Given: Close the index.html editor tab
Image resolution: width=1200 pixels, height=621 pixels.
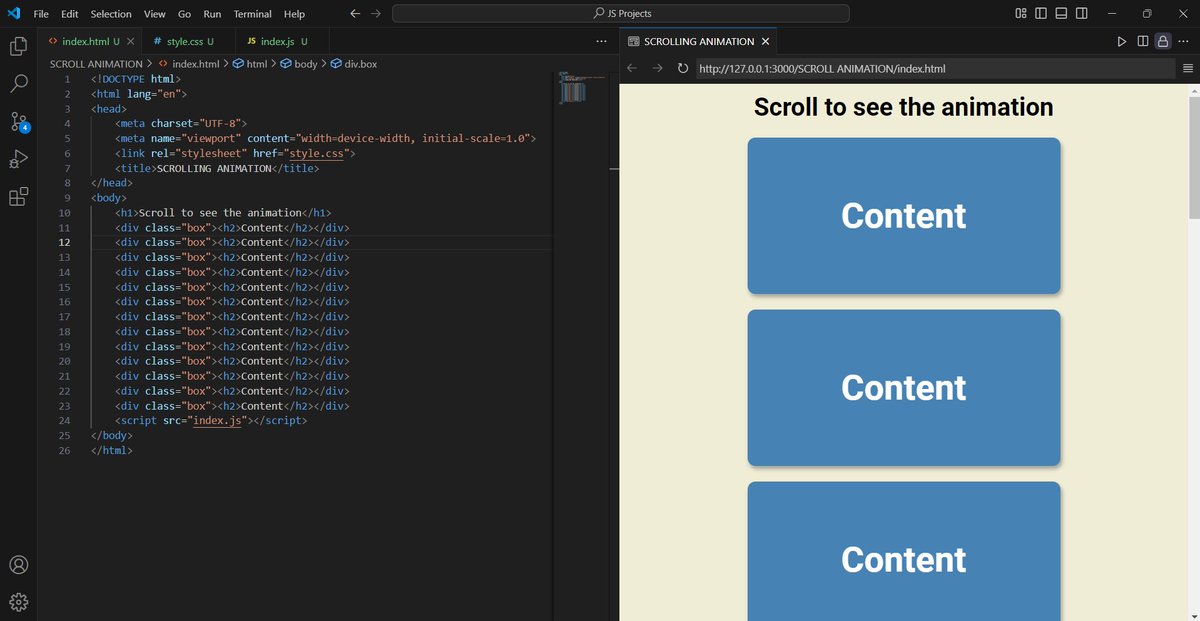Looking at the screenshot, I should [131, 41].
